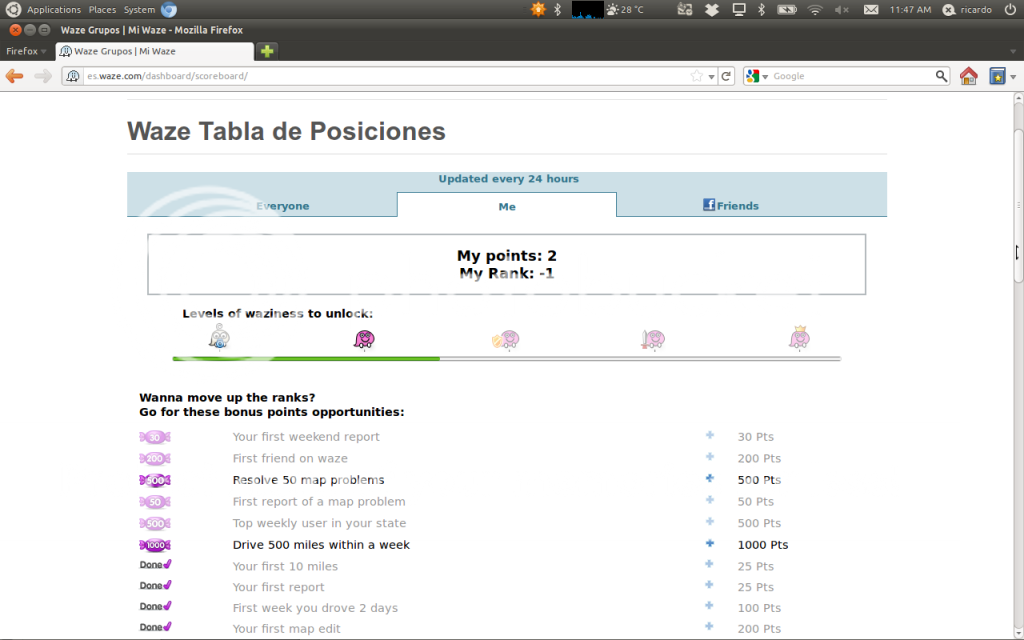
Task: Expand the 'Resolve 50 map problems' plus
Action: [710, 478]
